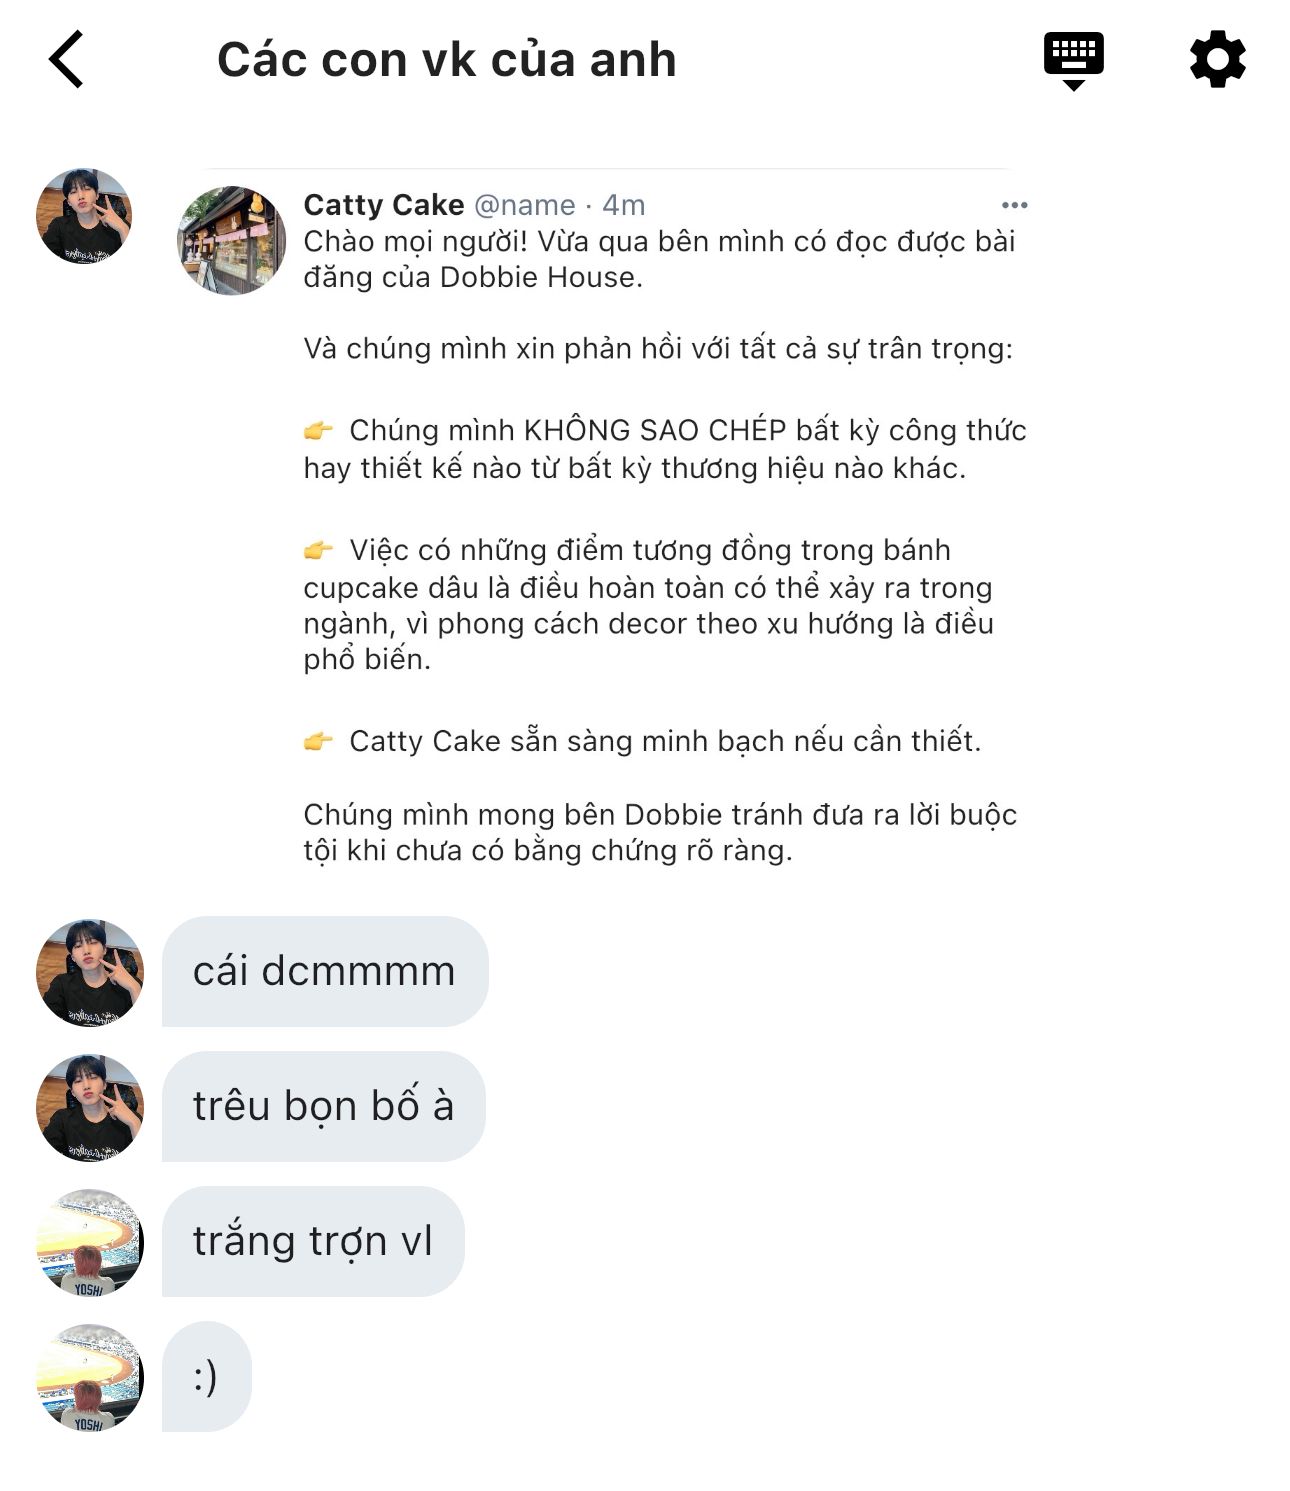1290x1491 pixels.
Task: Hide the keyboard using keyboard icon
Action: click(1073, 61)
